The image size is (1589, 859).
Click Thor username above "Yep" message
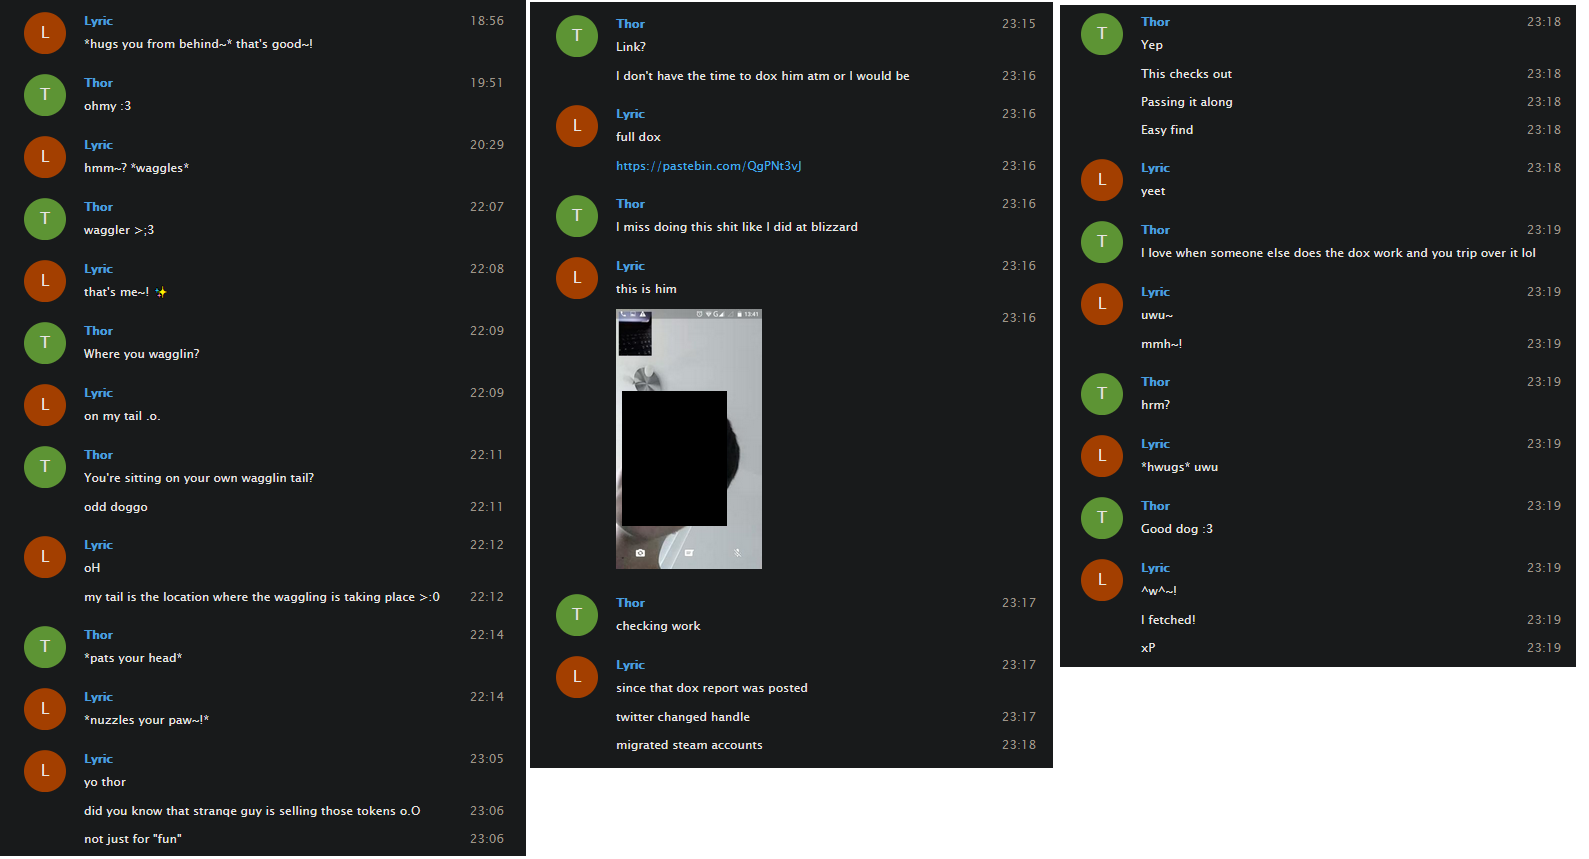click(x=1155, y=22)
